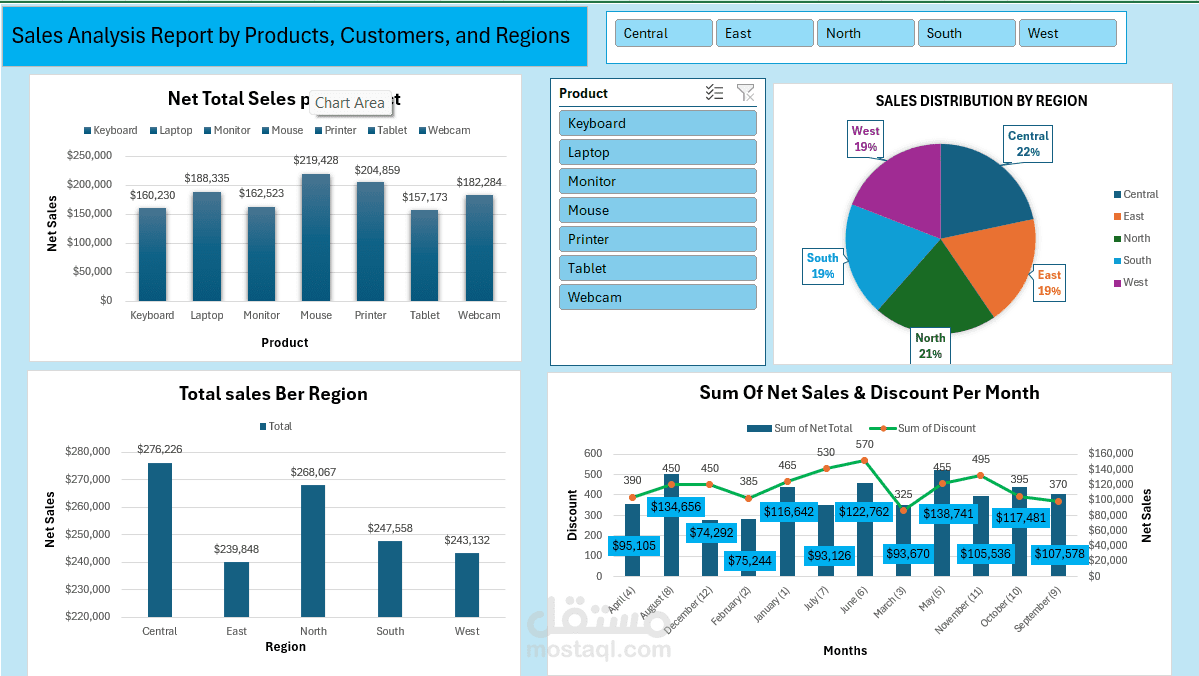
Task: Choose the Central region slicer button
Action: pos(664,34)
